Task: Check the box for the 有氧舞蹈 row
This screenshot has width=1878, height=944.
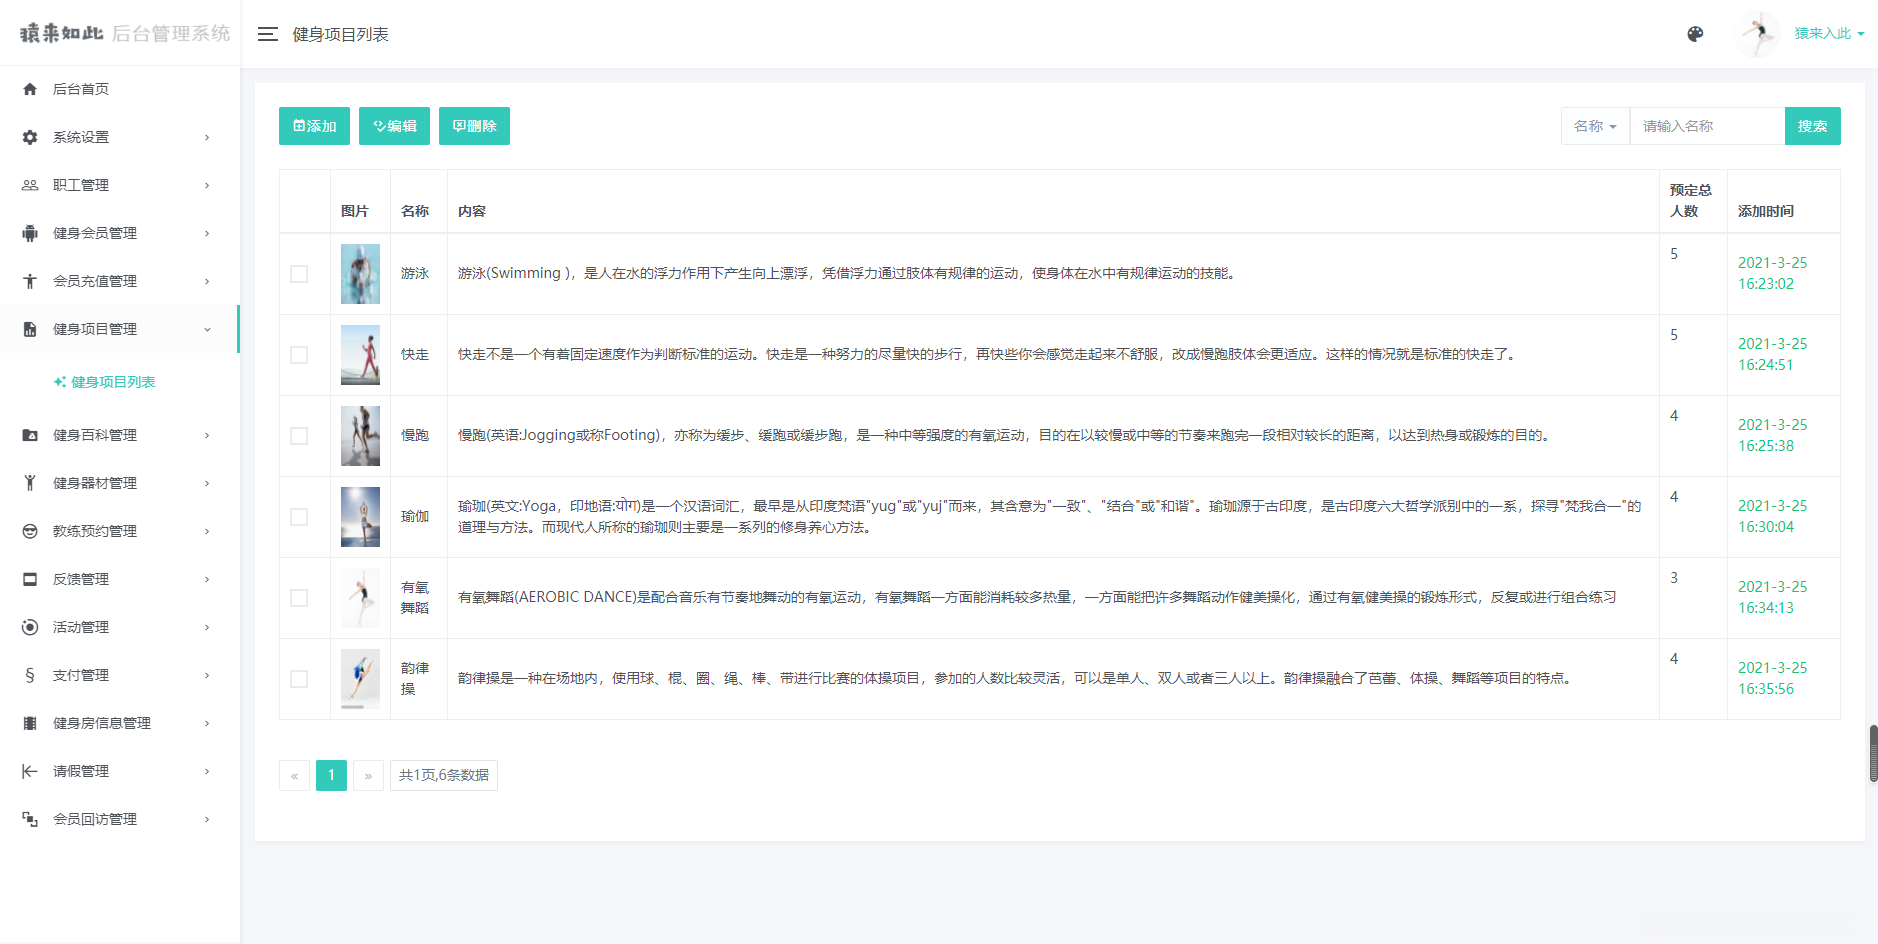Action: pos(299,598)
